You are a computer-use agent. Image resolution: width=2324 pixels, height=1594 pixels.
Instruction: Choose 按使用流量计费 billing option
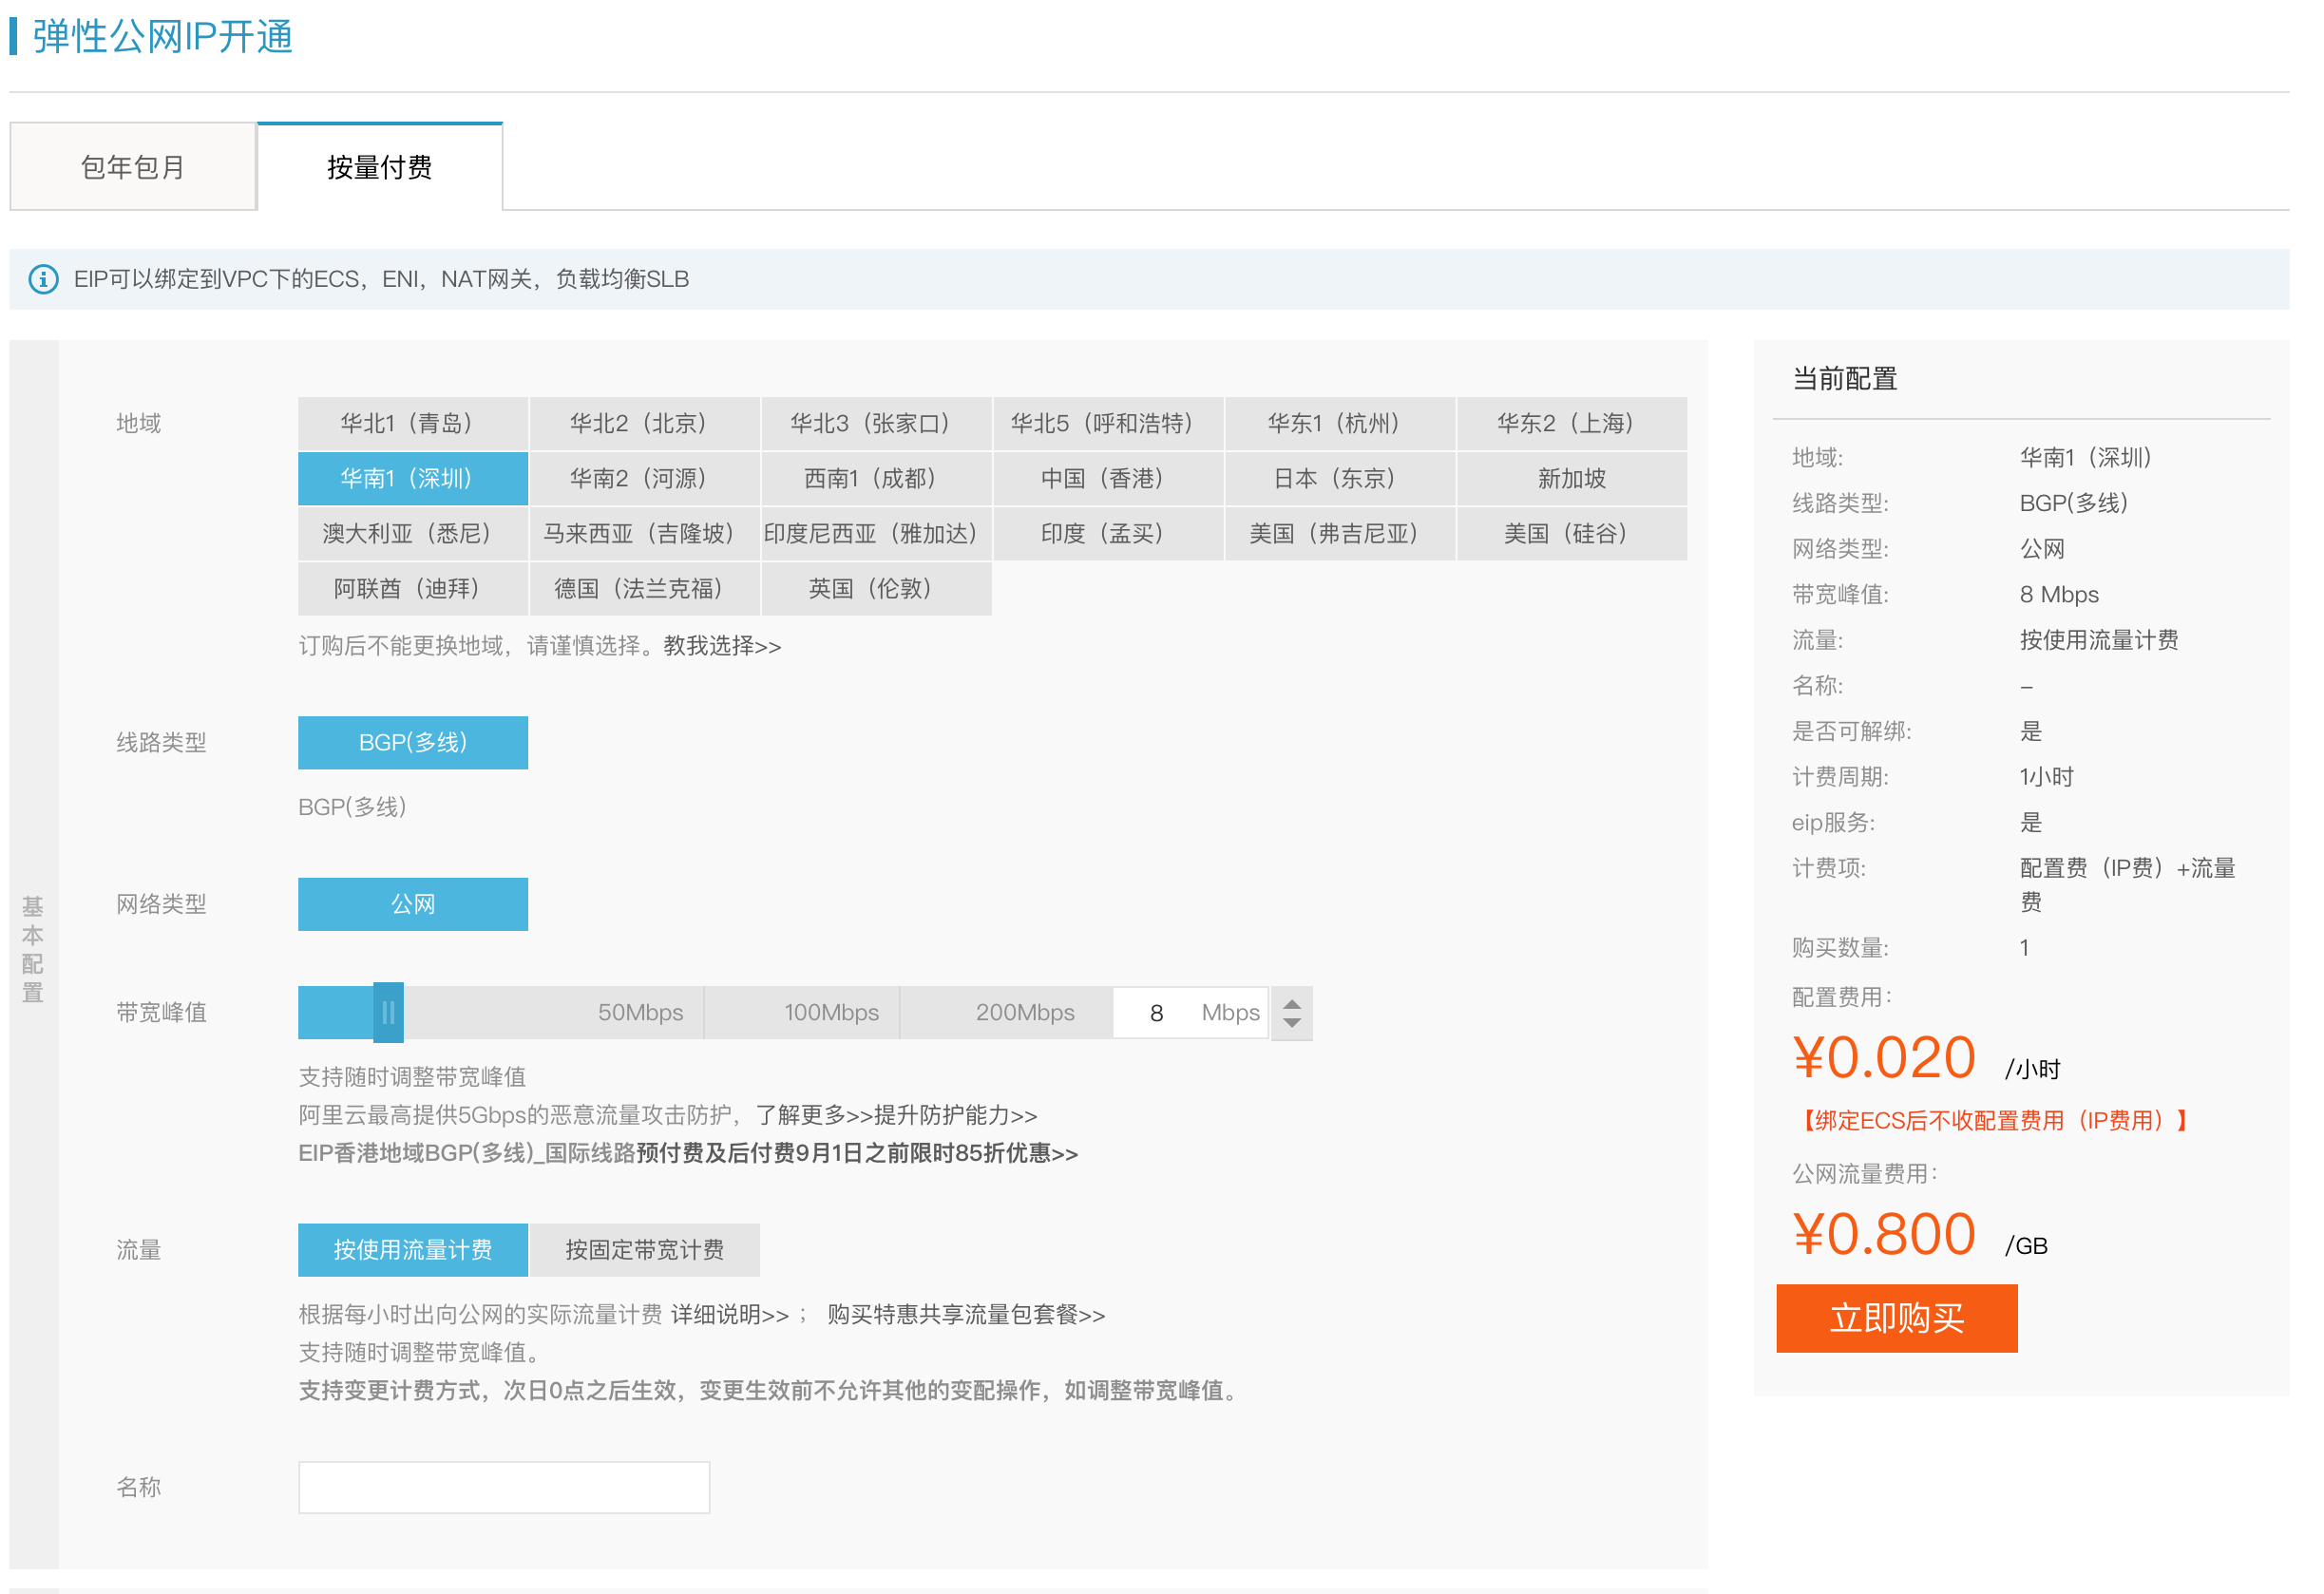[413, 1250]
